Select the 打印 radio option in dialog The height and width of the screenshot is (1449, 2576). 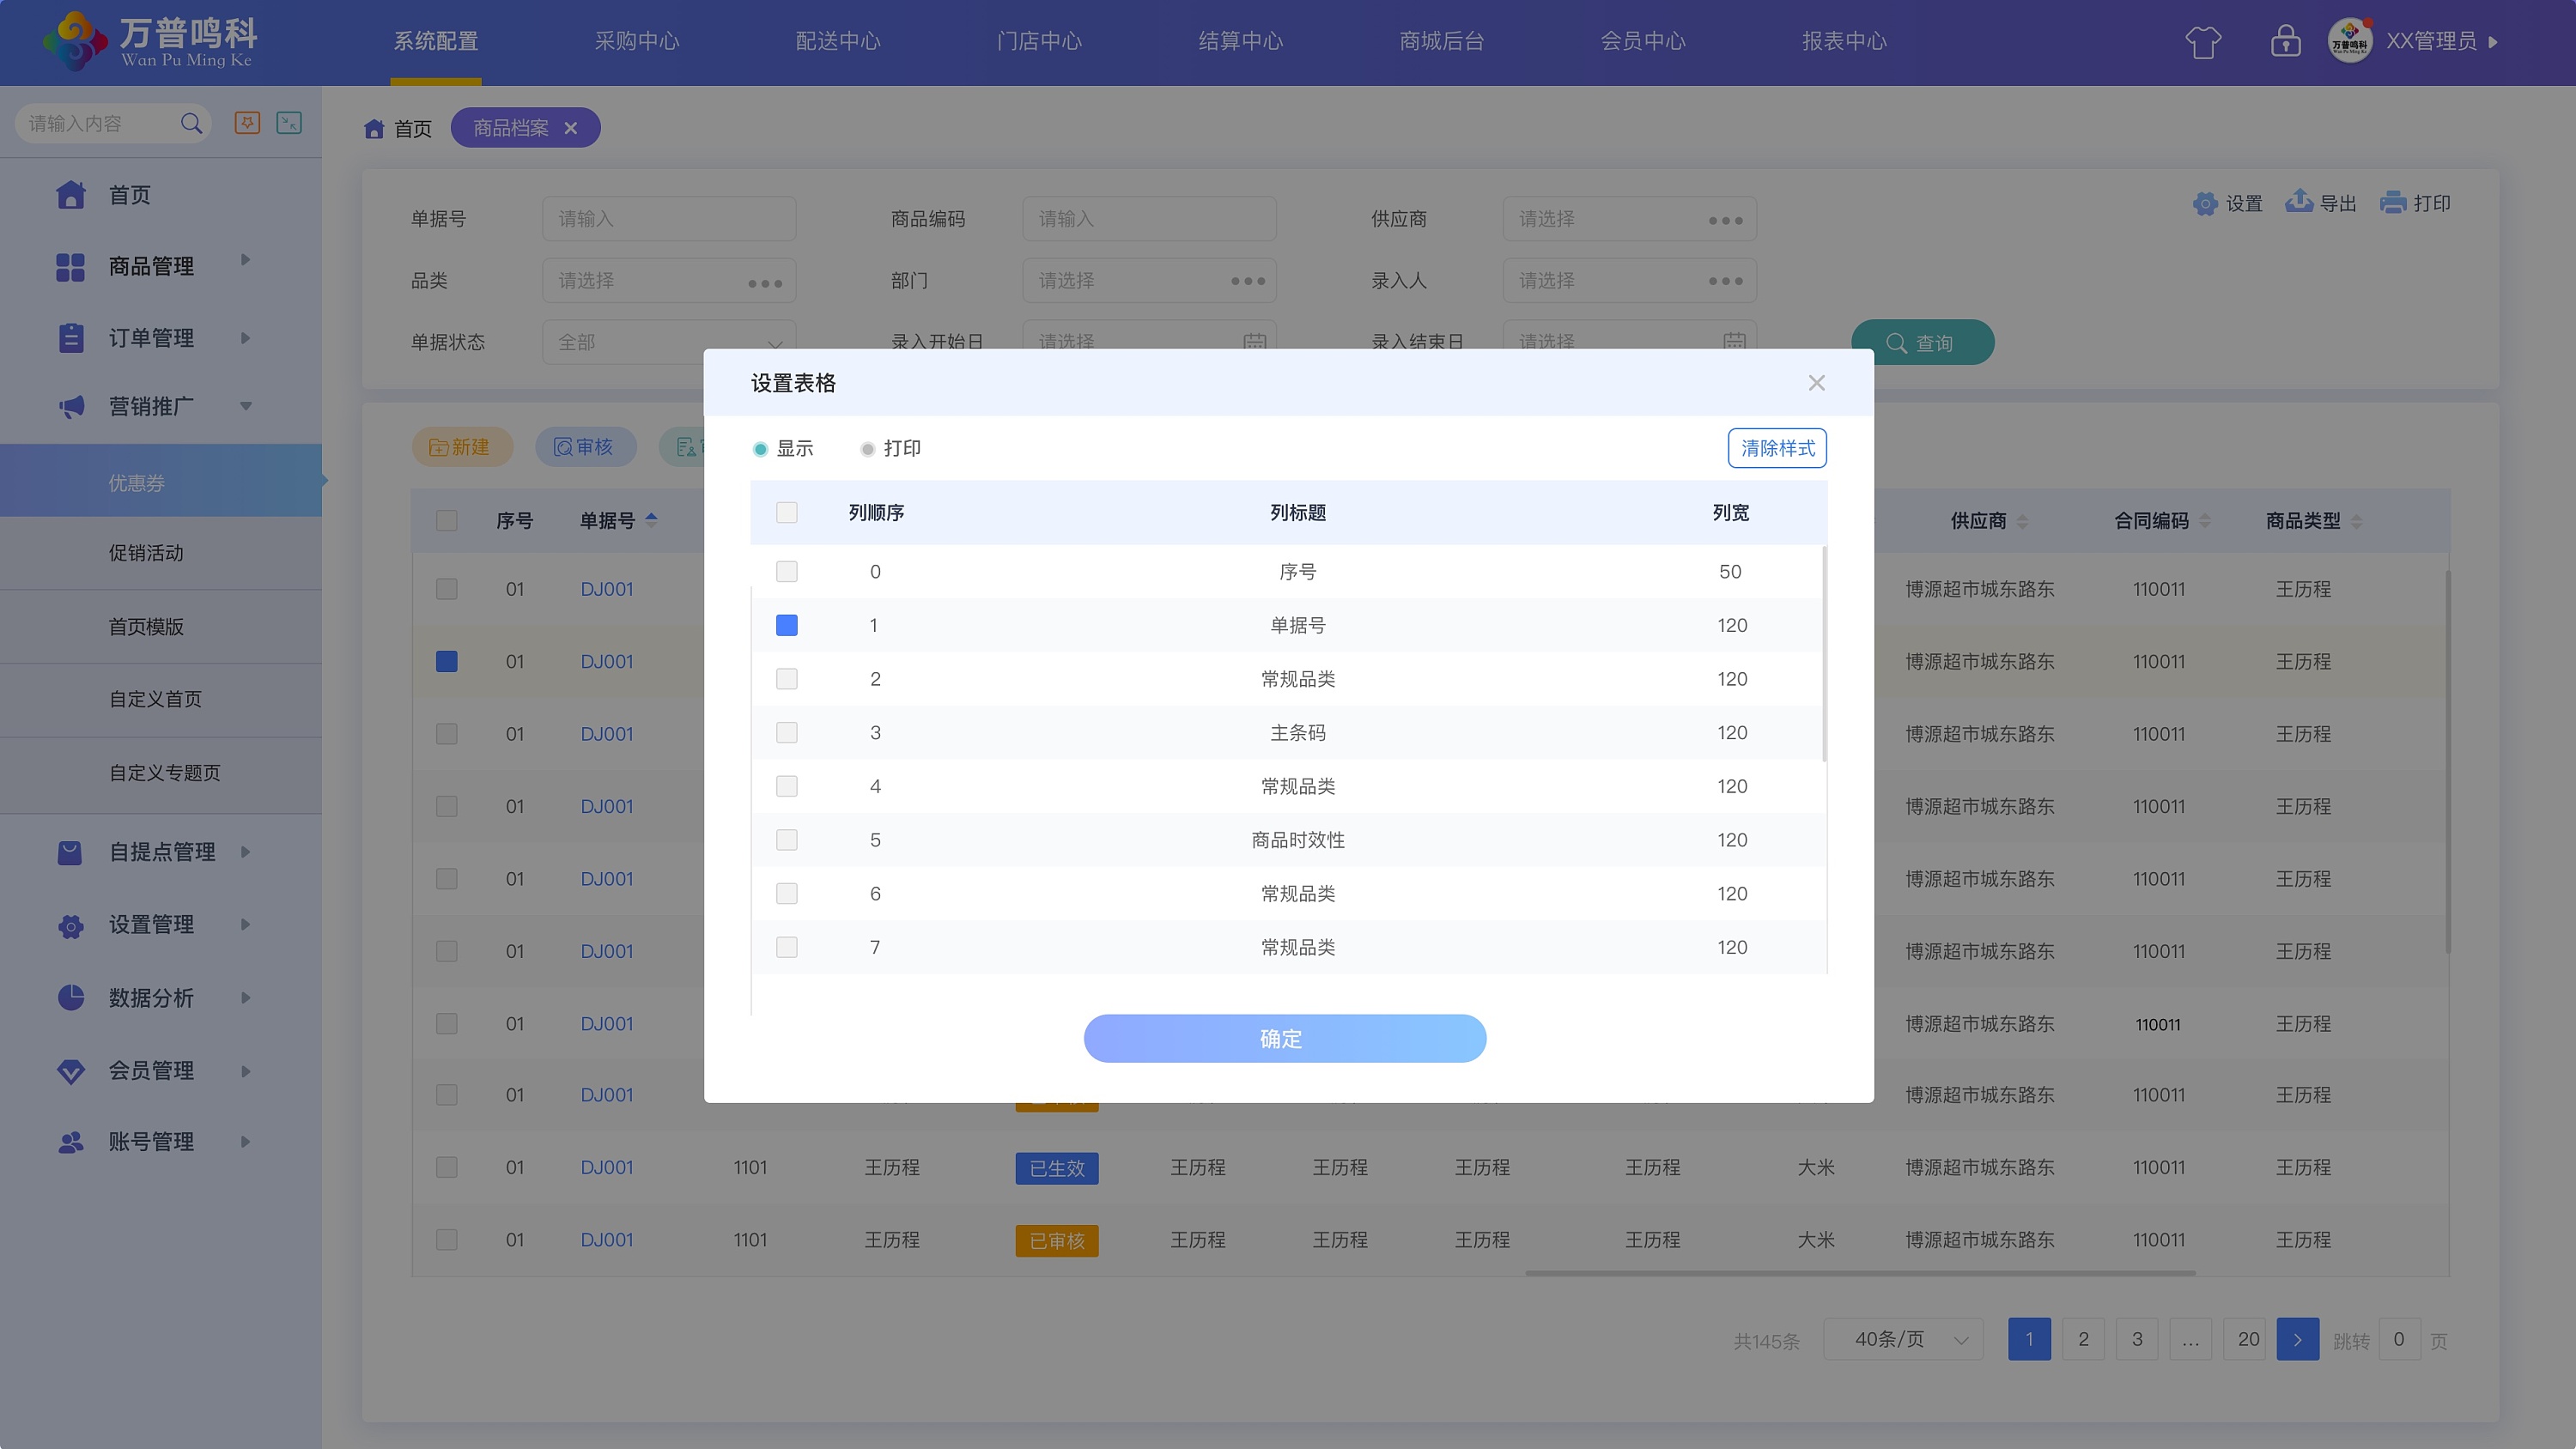pos(868,449)
